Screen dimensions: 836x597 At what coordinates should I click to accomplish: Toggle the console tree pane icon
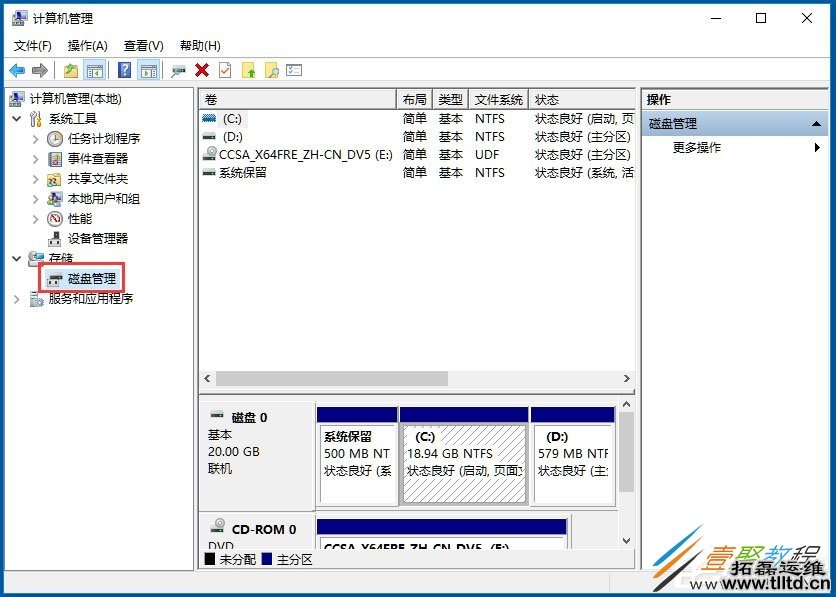pos(93,70)
